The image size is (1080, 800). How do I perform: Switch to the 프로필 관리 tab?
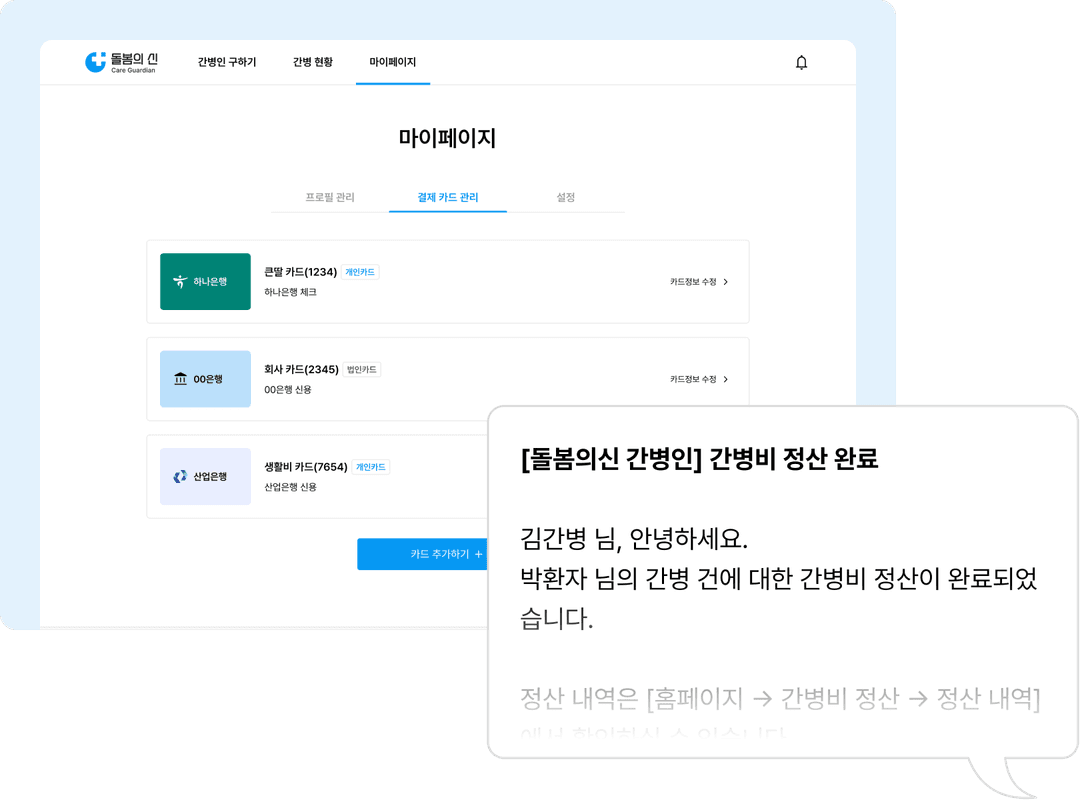pos(330,198)
